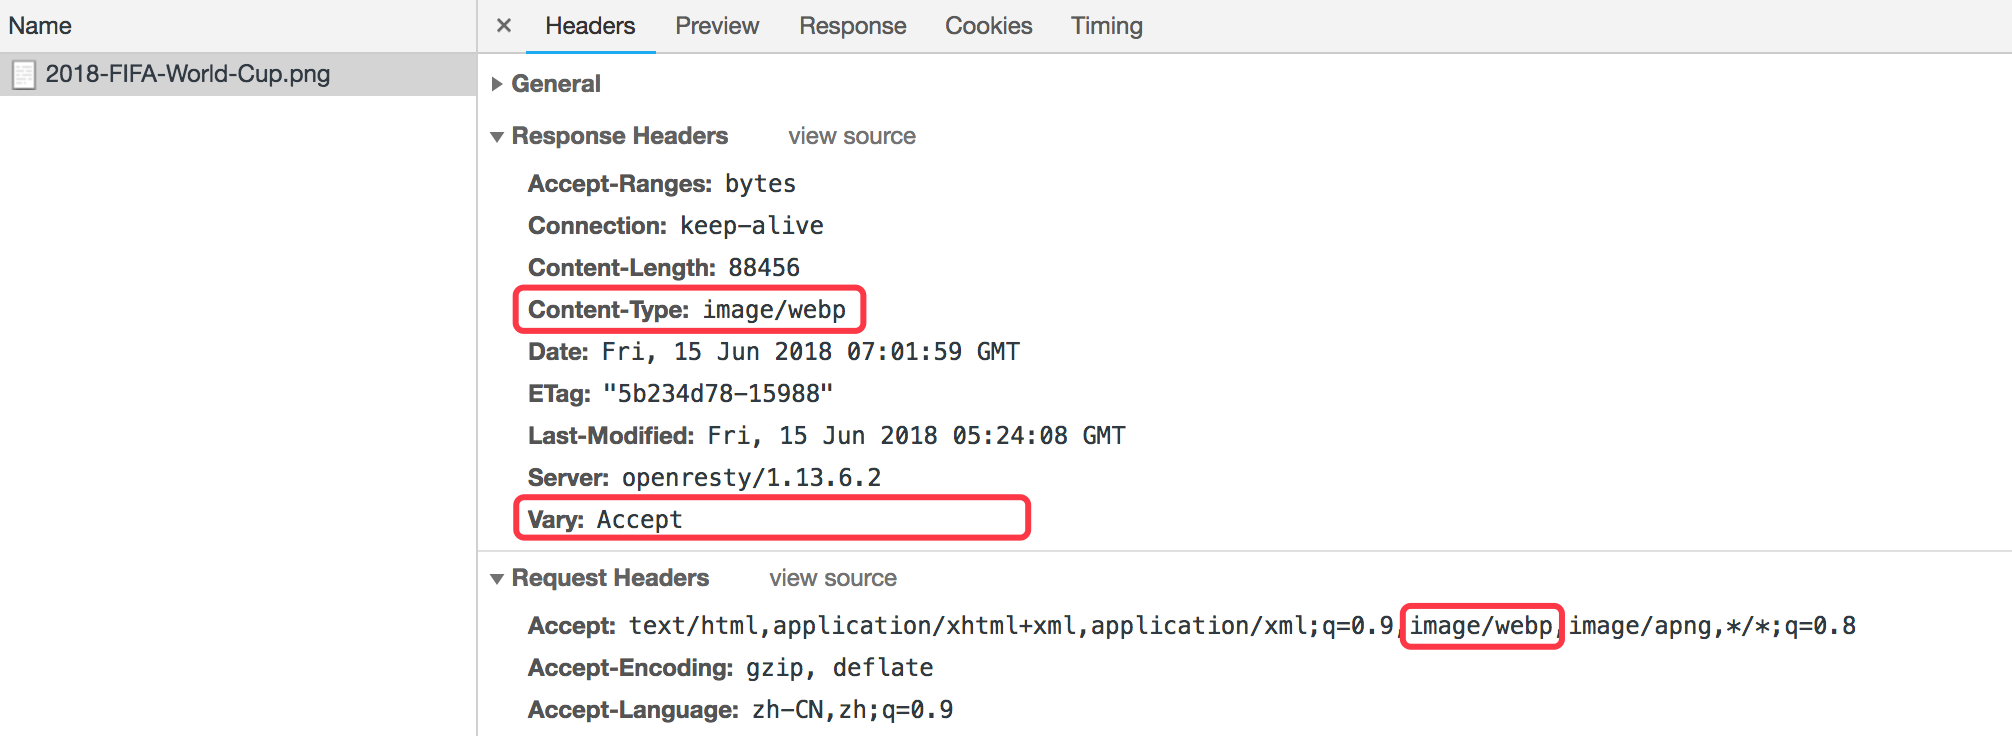Expand the General section triangle

[497, 84]
